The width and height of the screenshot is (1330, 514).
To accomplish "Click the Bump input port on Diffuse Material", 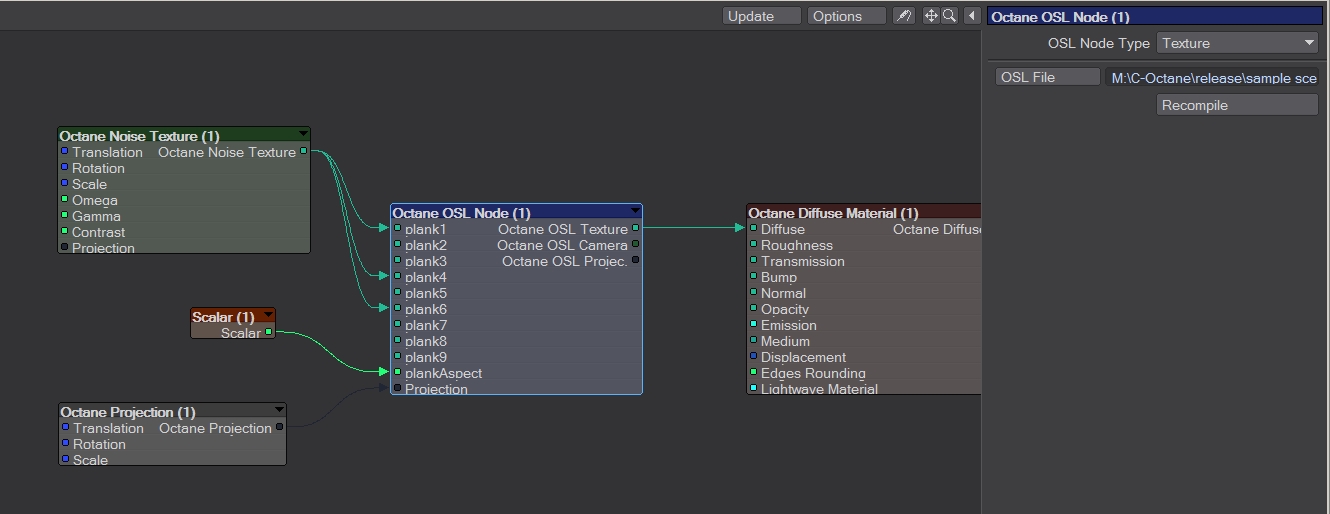I will [753, 277].
